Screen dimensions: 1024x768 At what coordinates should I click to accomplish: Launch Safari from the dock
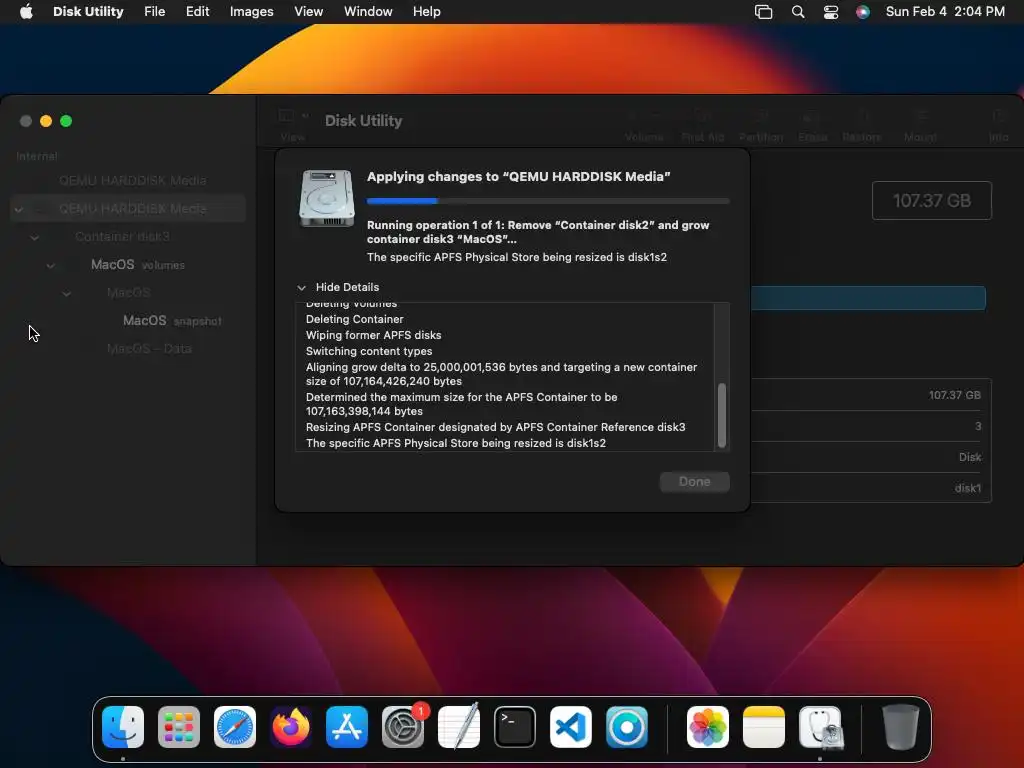pos(235,727)
